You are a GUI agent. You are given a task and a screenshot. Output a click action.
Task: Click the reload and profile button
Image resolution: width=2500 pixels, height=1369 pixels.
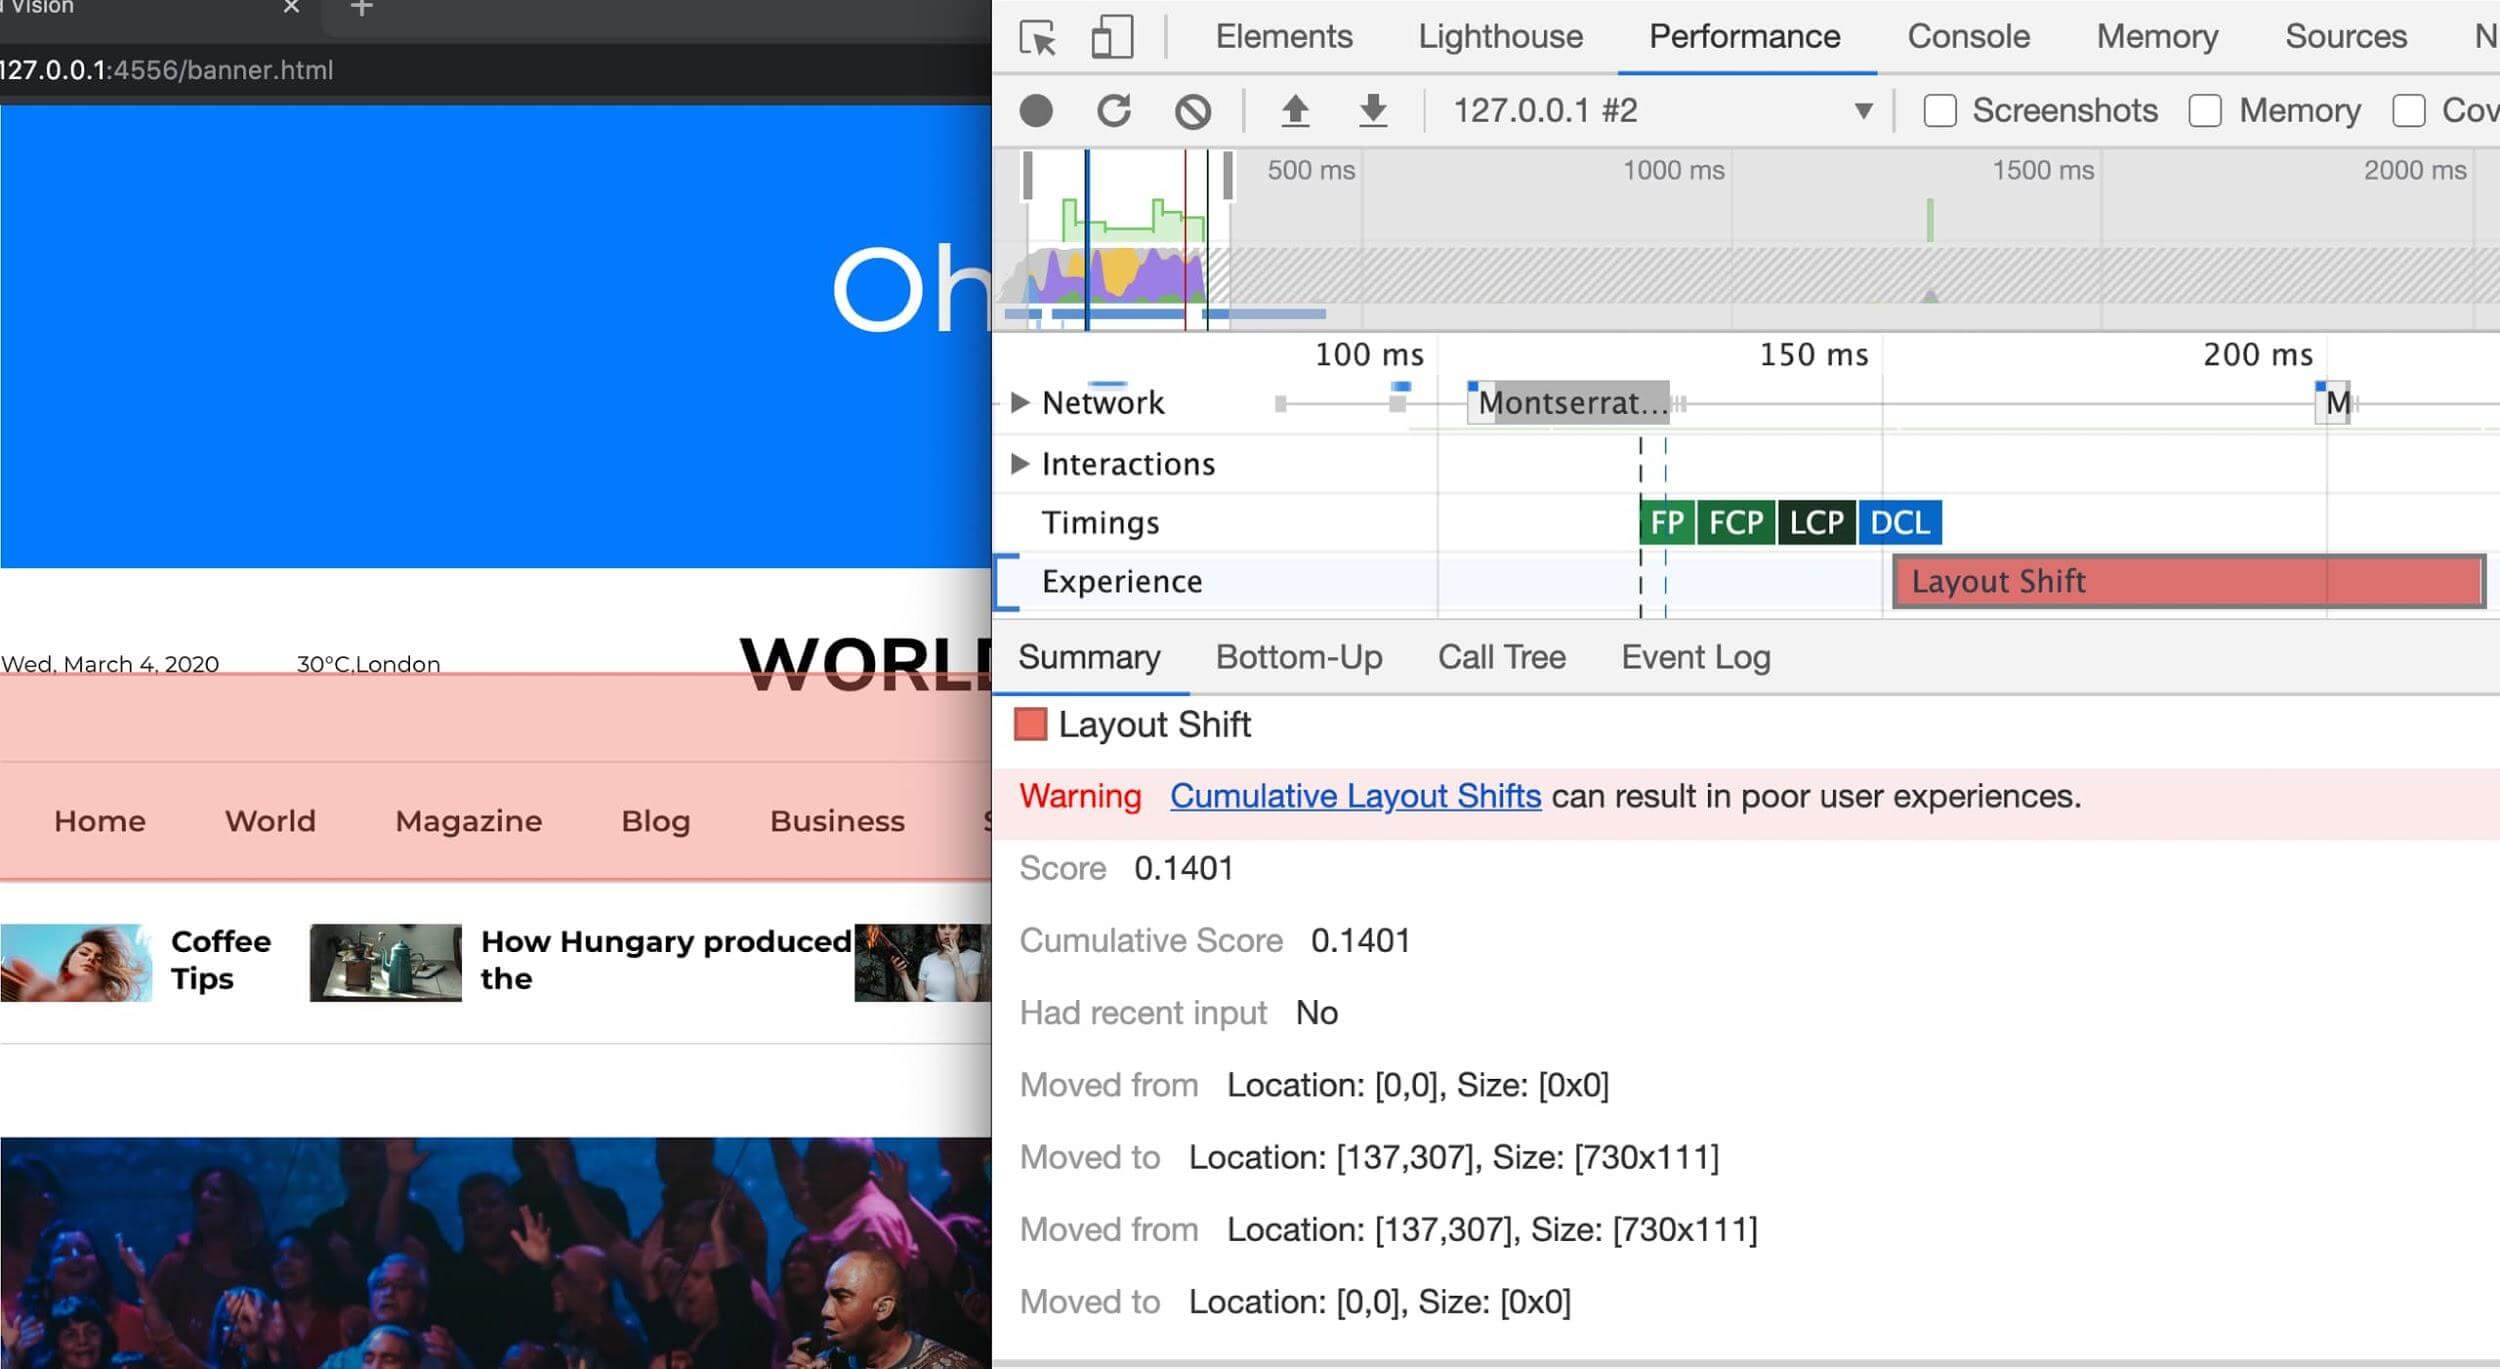click(x=1114, y=110)
